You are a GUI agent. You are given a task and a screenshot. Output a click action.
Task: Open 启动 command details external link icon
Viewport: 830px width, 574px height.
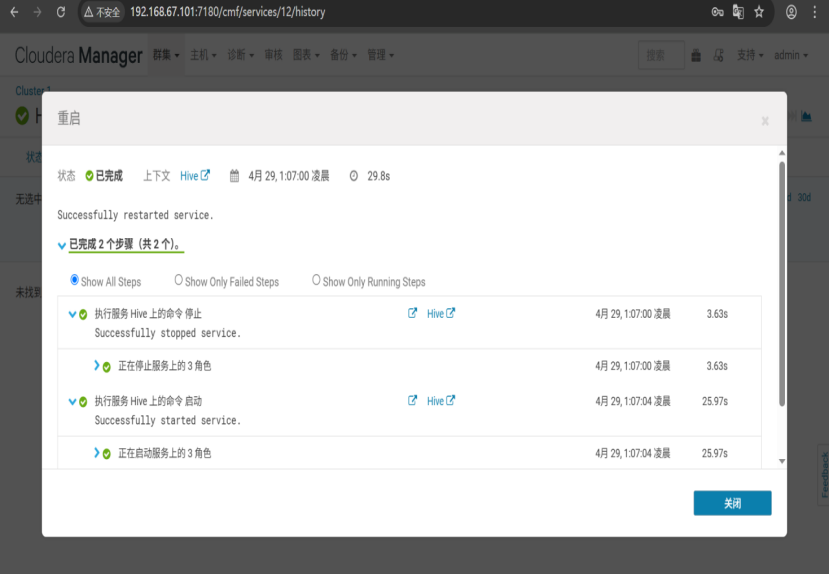pyautogui.click(x=412, y=400)
